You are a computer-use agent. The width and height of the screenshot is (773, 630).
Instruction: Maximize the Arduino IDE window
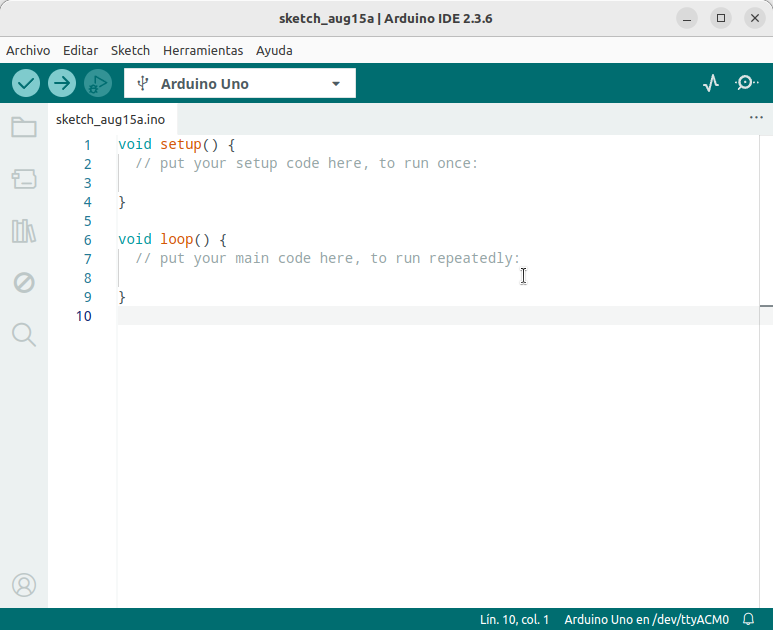721,18
